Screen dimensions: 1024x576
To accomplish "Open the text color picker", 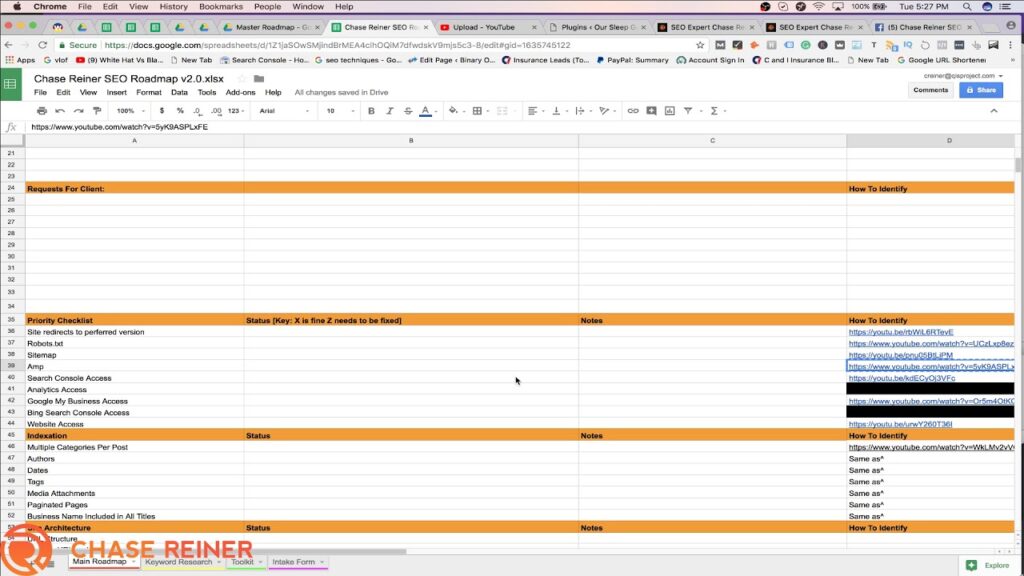I will [x=425, y=111].
